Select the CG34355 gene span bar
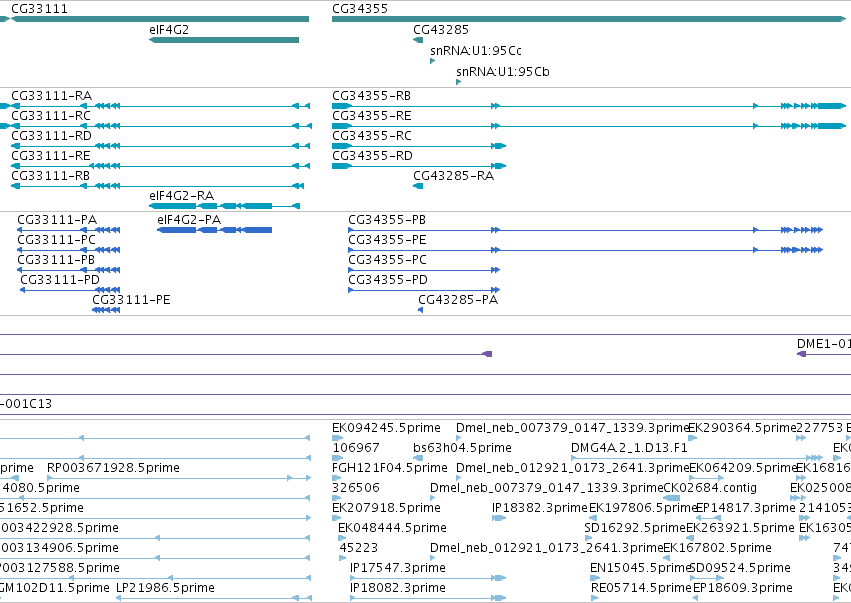The width and height of the screenshot is (851, 603). tap(589, 19)
